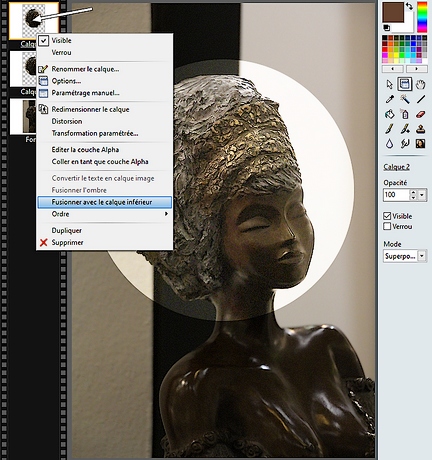
Task: Choose the Spray can tool
Action: pos(405,114)
